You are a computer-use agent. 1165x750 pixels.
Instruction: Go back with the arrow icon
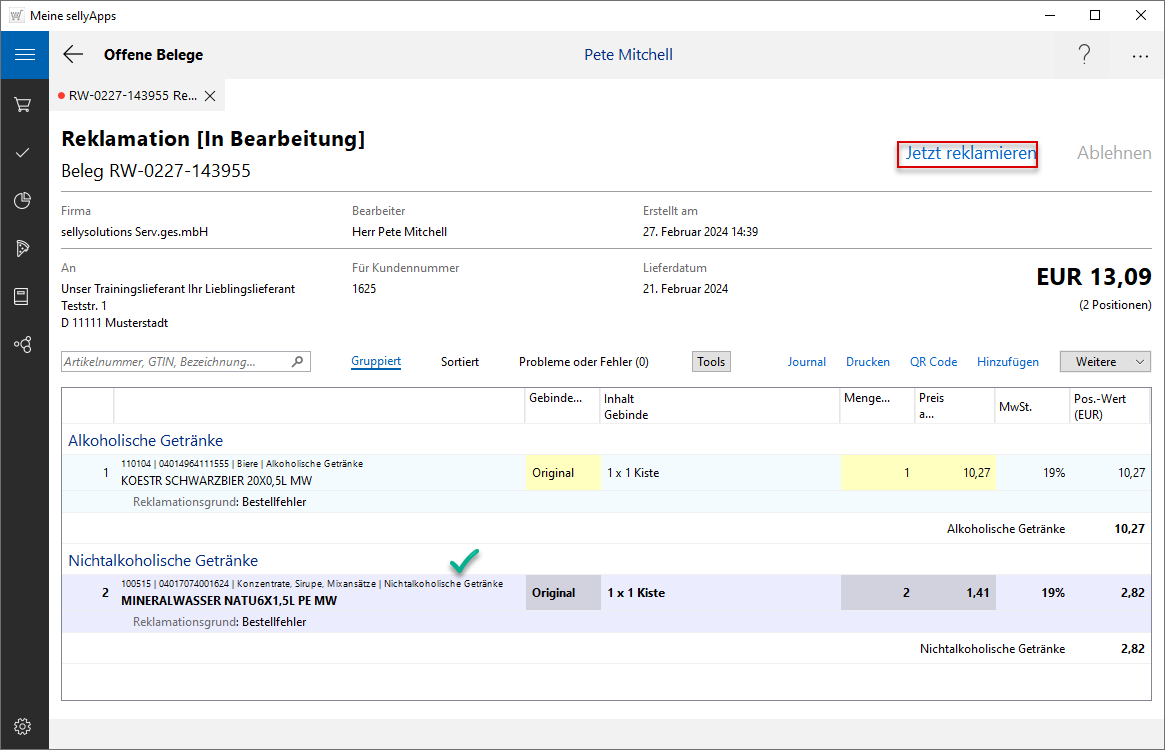point(73,55)
